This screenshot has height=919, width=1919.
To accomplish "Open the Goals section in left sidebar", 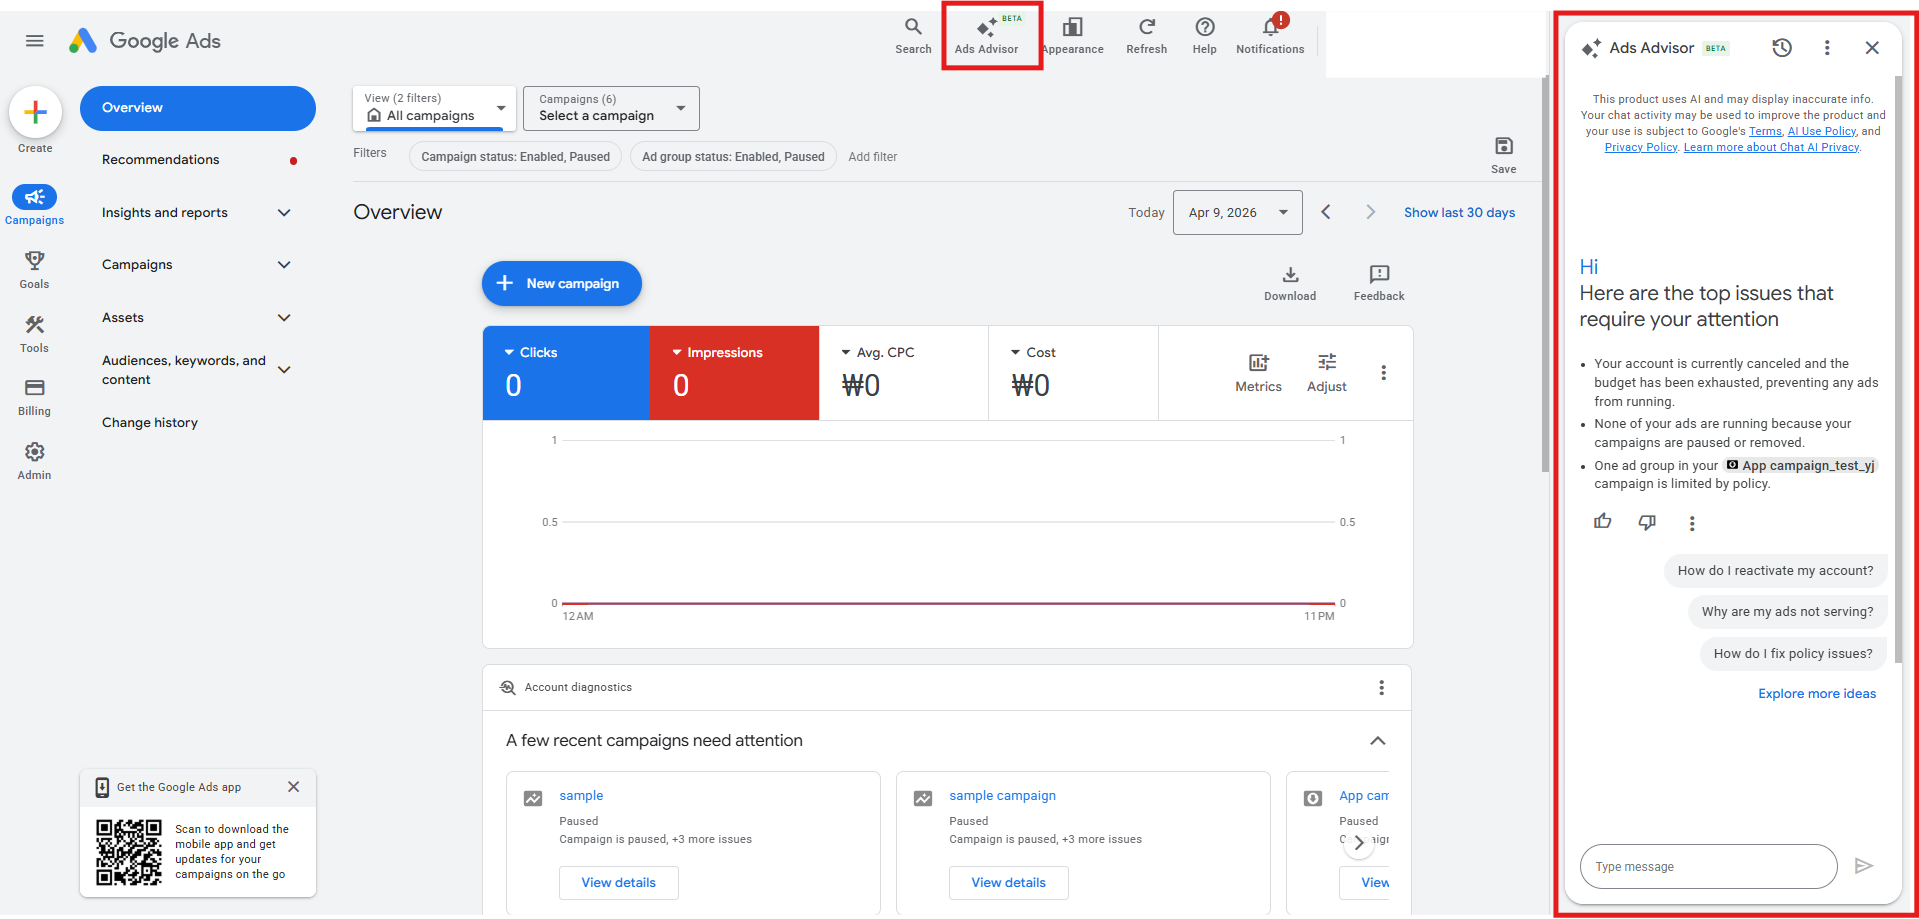I will tap(34, 268).
